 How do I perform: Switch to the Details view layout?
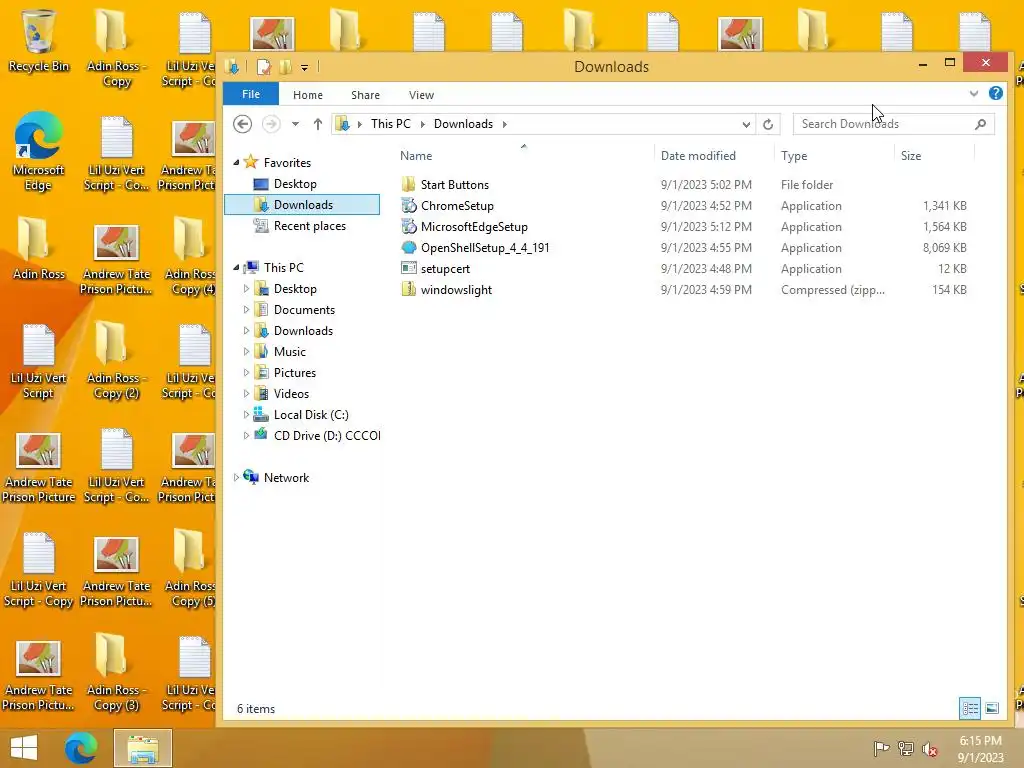970,709
